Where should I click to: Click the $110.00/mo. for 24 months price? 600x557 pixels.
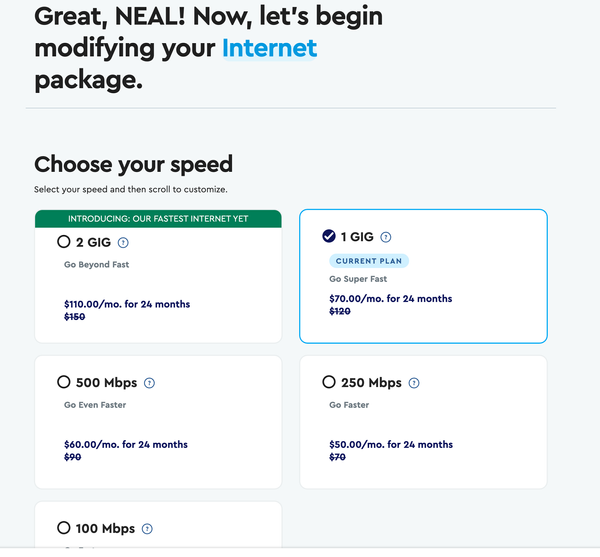click(x=127, y=304)
